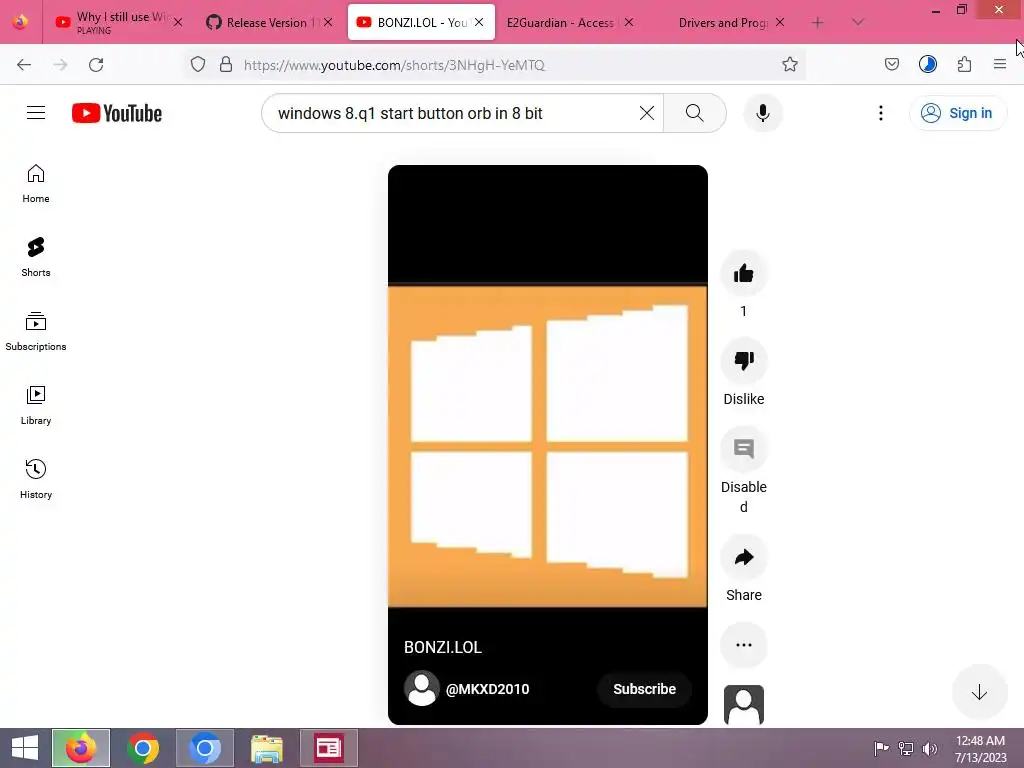
Task: Open volume control in system tray
Action: (929, 748)
